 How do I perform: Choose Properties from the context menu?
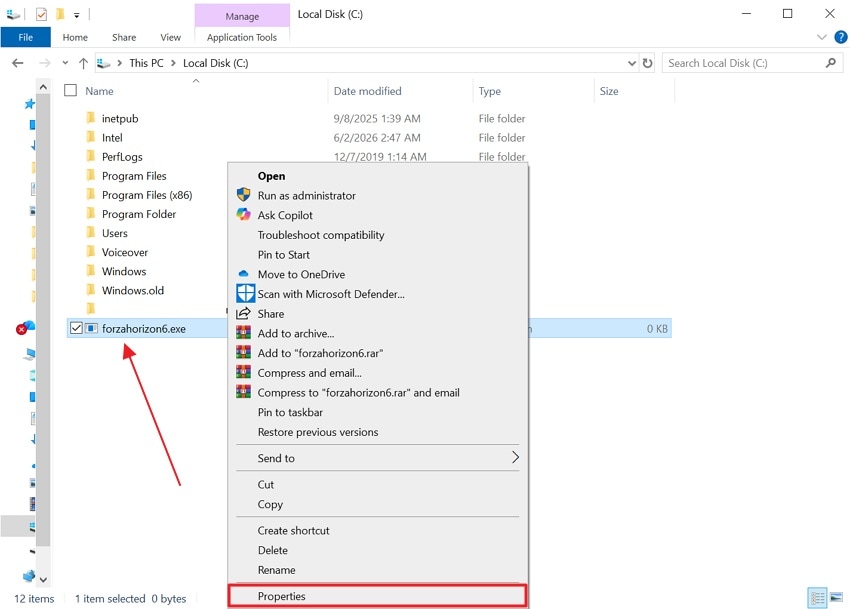(x=377, y=595)
